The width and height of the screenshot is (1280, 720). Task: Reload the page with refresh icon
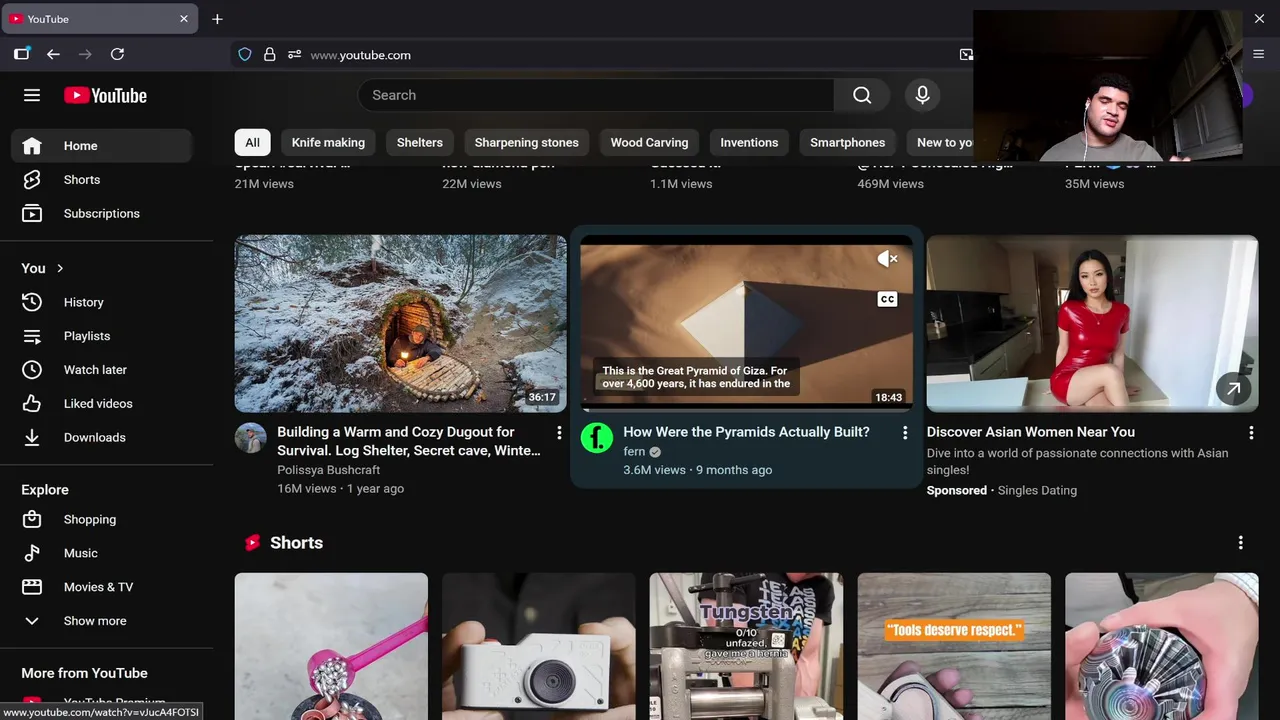[117, 54]
